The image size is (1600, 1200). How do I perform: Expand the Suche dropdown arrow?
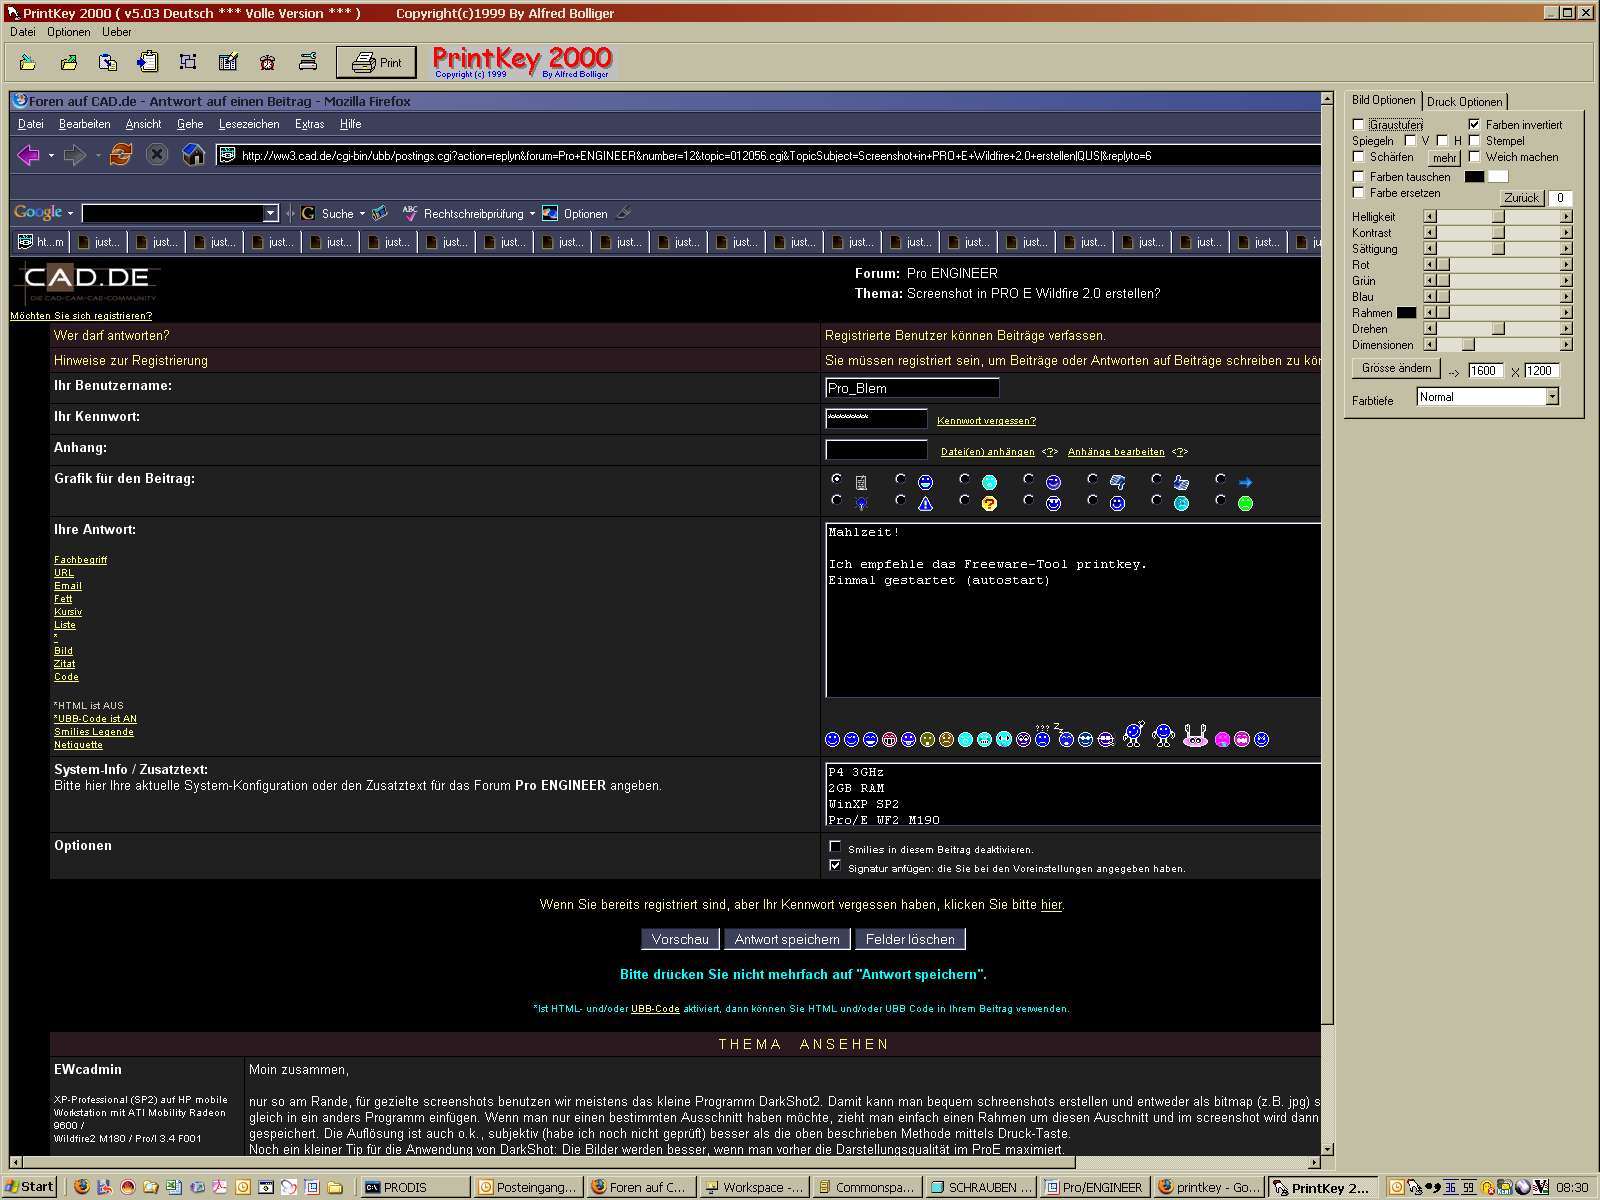click(x=362, y=214)
